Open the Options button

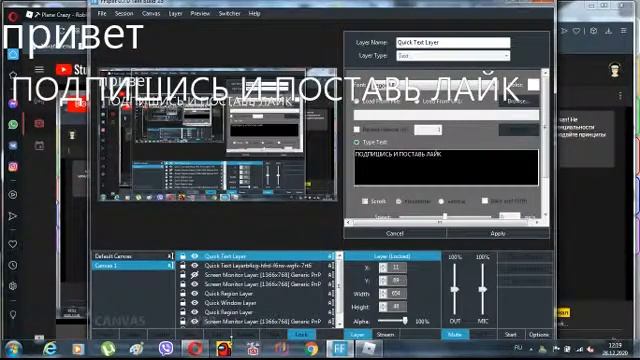[x=539, y=334]
